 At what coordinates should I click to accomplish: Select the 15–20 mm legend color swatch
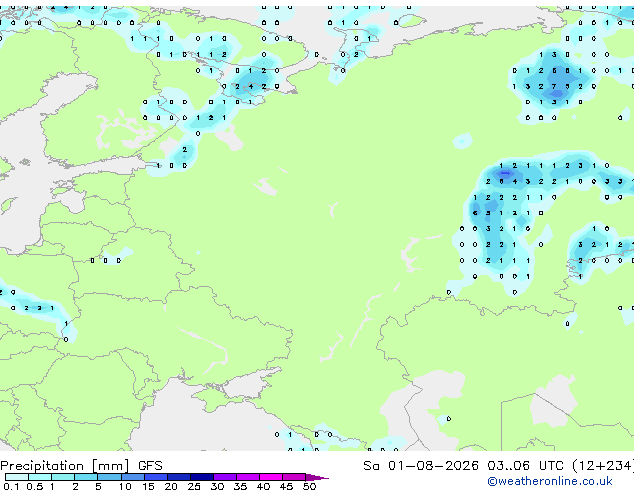coord(156,477)
